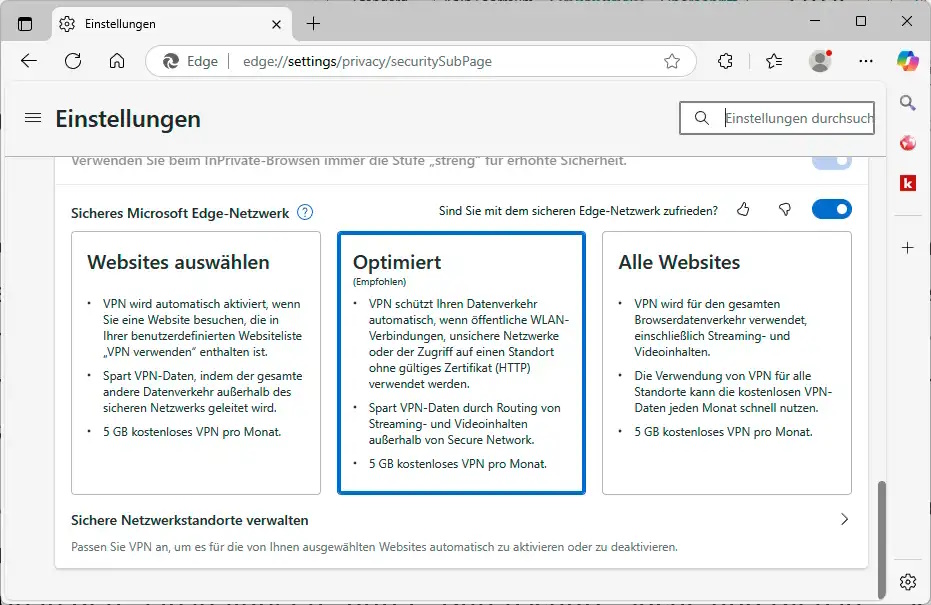Click the user profile avatar icon

(820, 61)
